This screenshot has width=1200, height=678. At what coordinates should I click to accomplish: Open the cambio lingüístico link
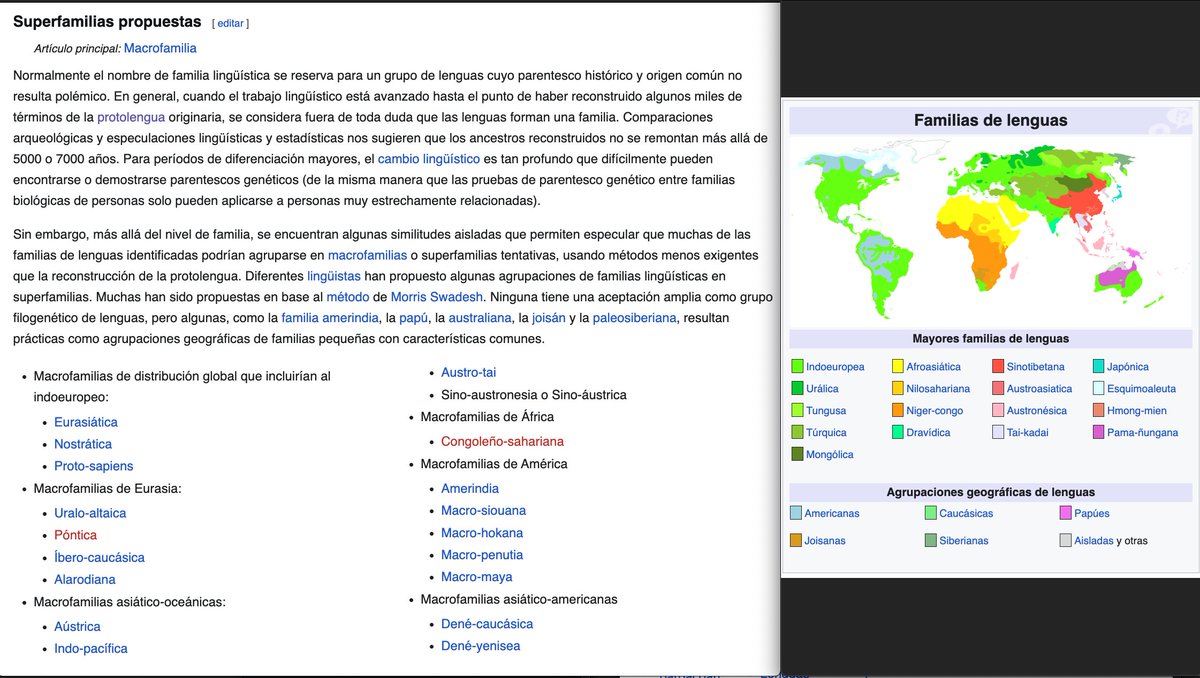(429, 159)
